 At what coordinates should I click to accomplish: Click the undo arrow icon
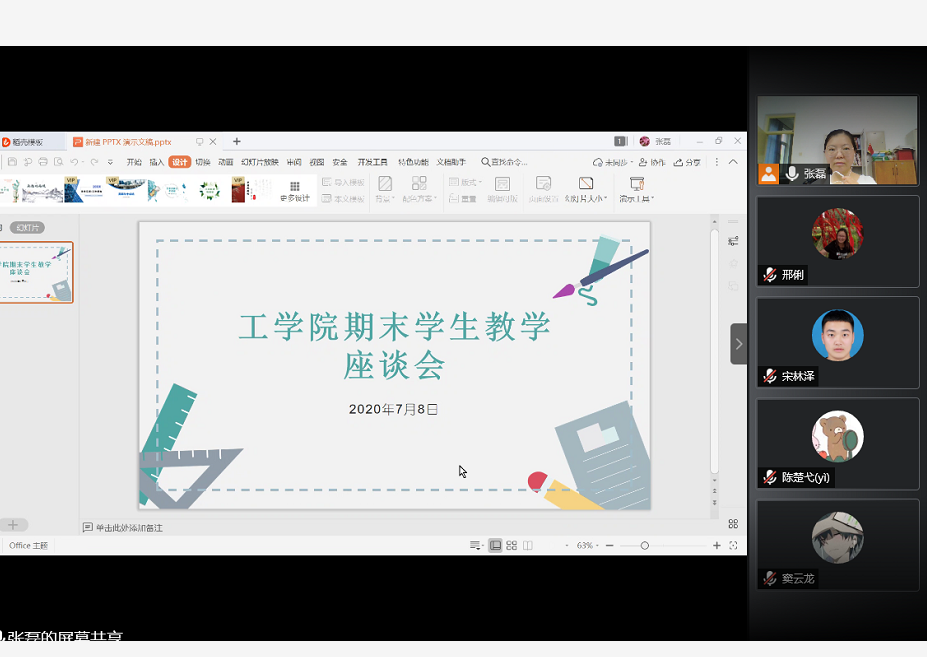(74, 162)
